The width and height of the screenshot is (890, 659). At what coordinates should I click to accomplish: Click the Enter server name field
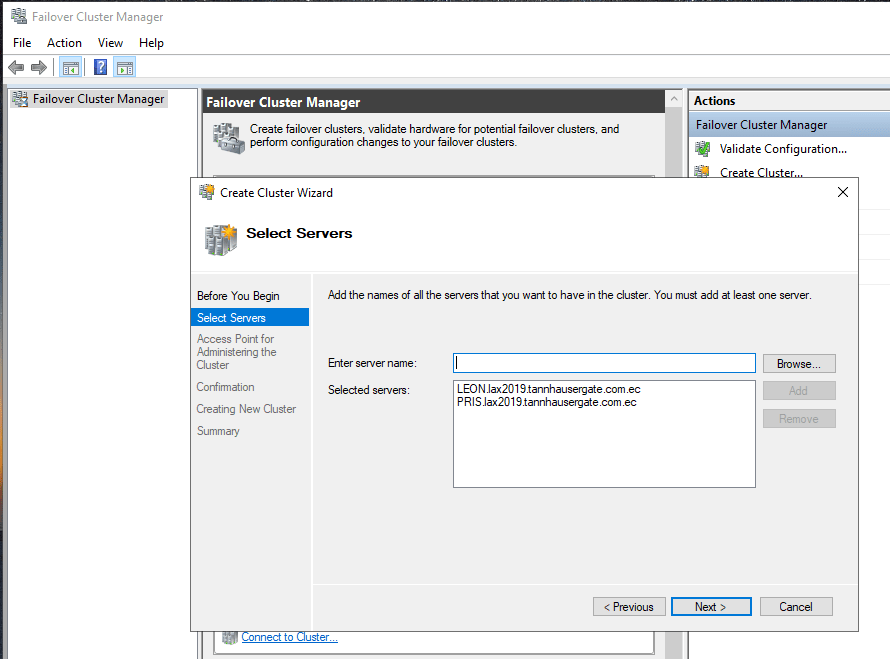(604, 363)
